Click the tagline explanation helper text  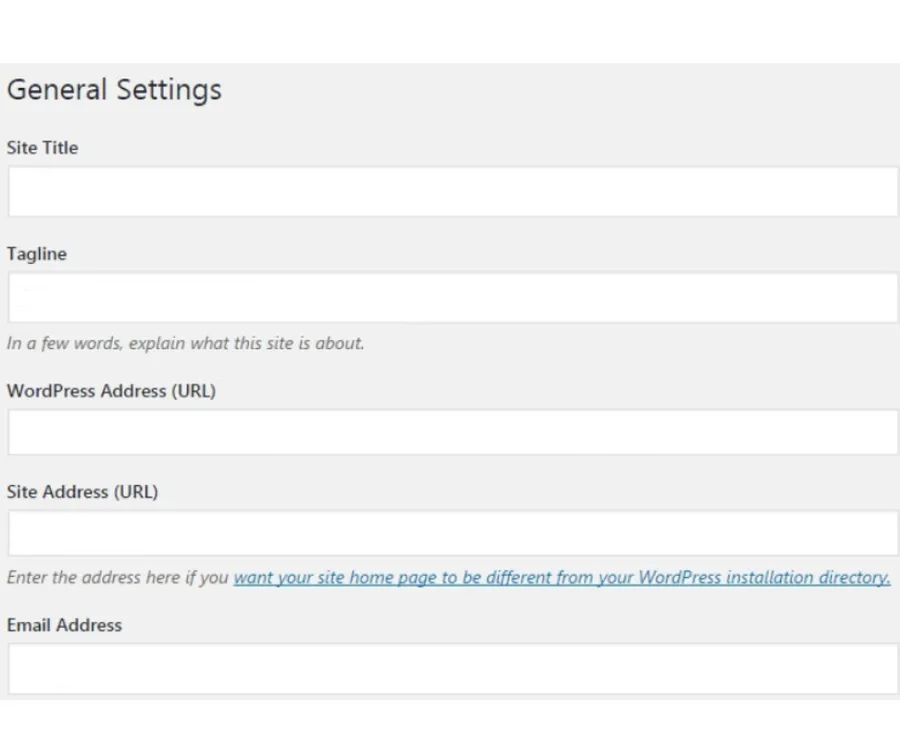(x=185, y=343)
